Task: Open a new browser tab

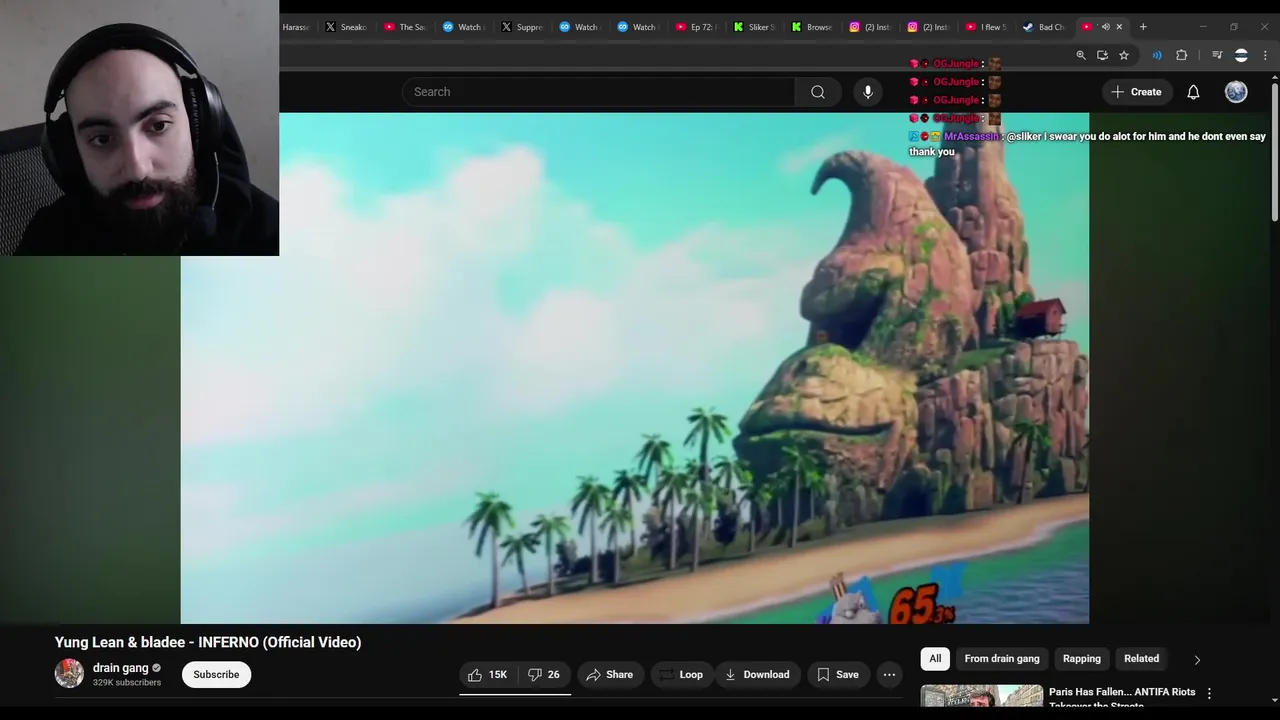Action: coord(1143,27)
